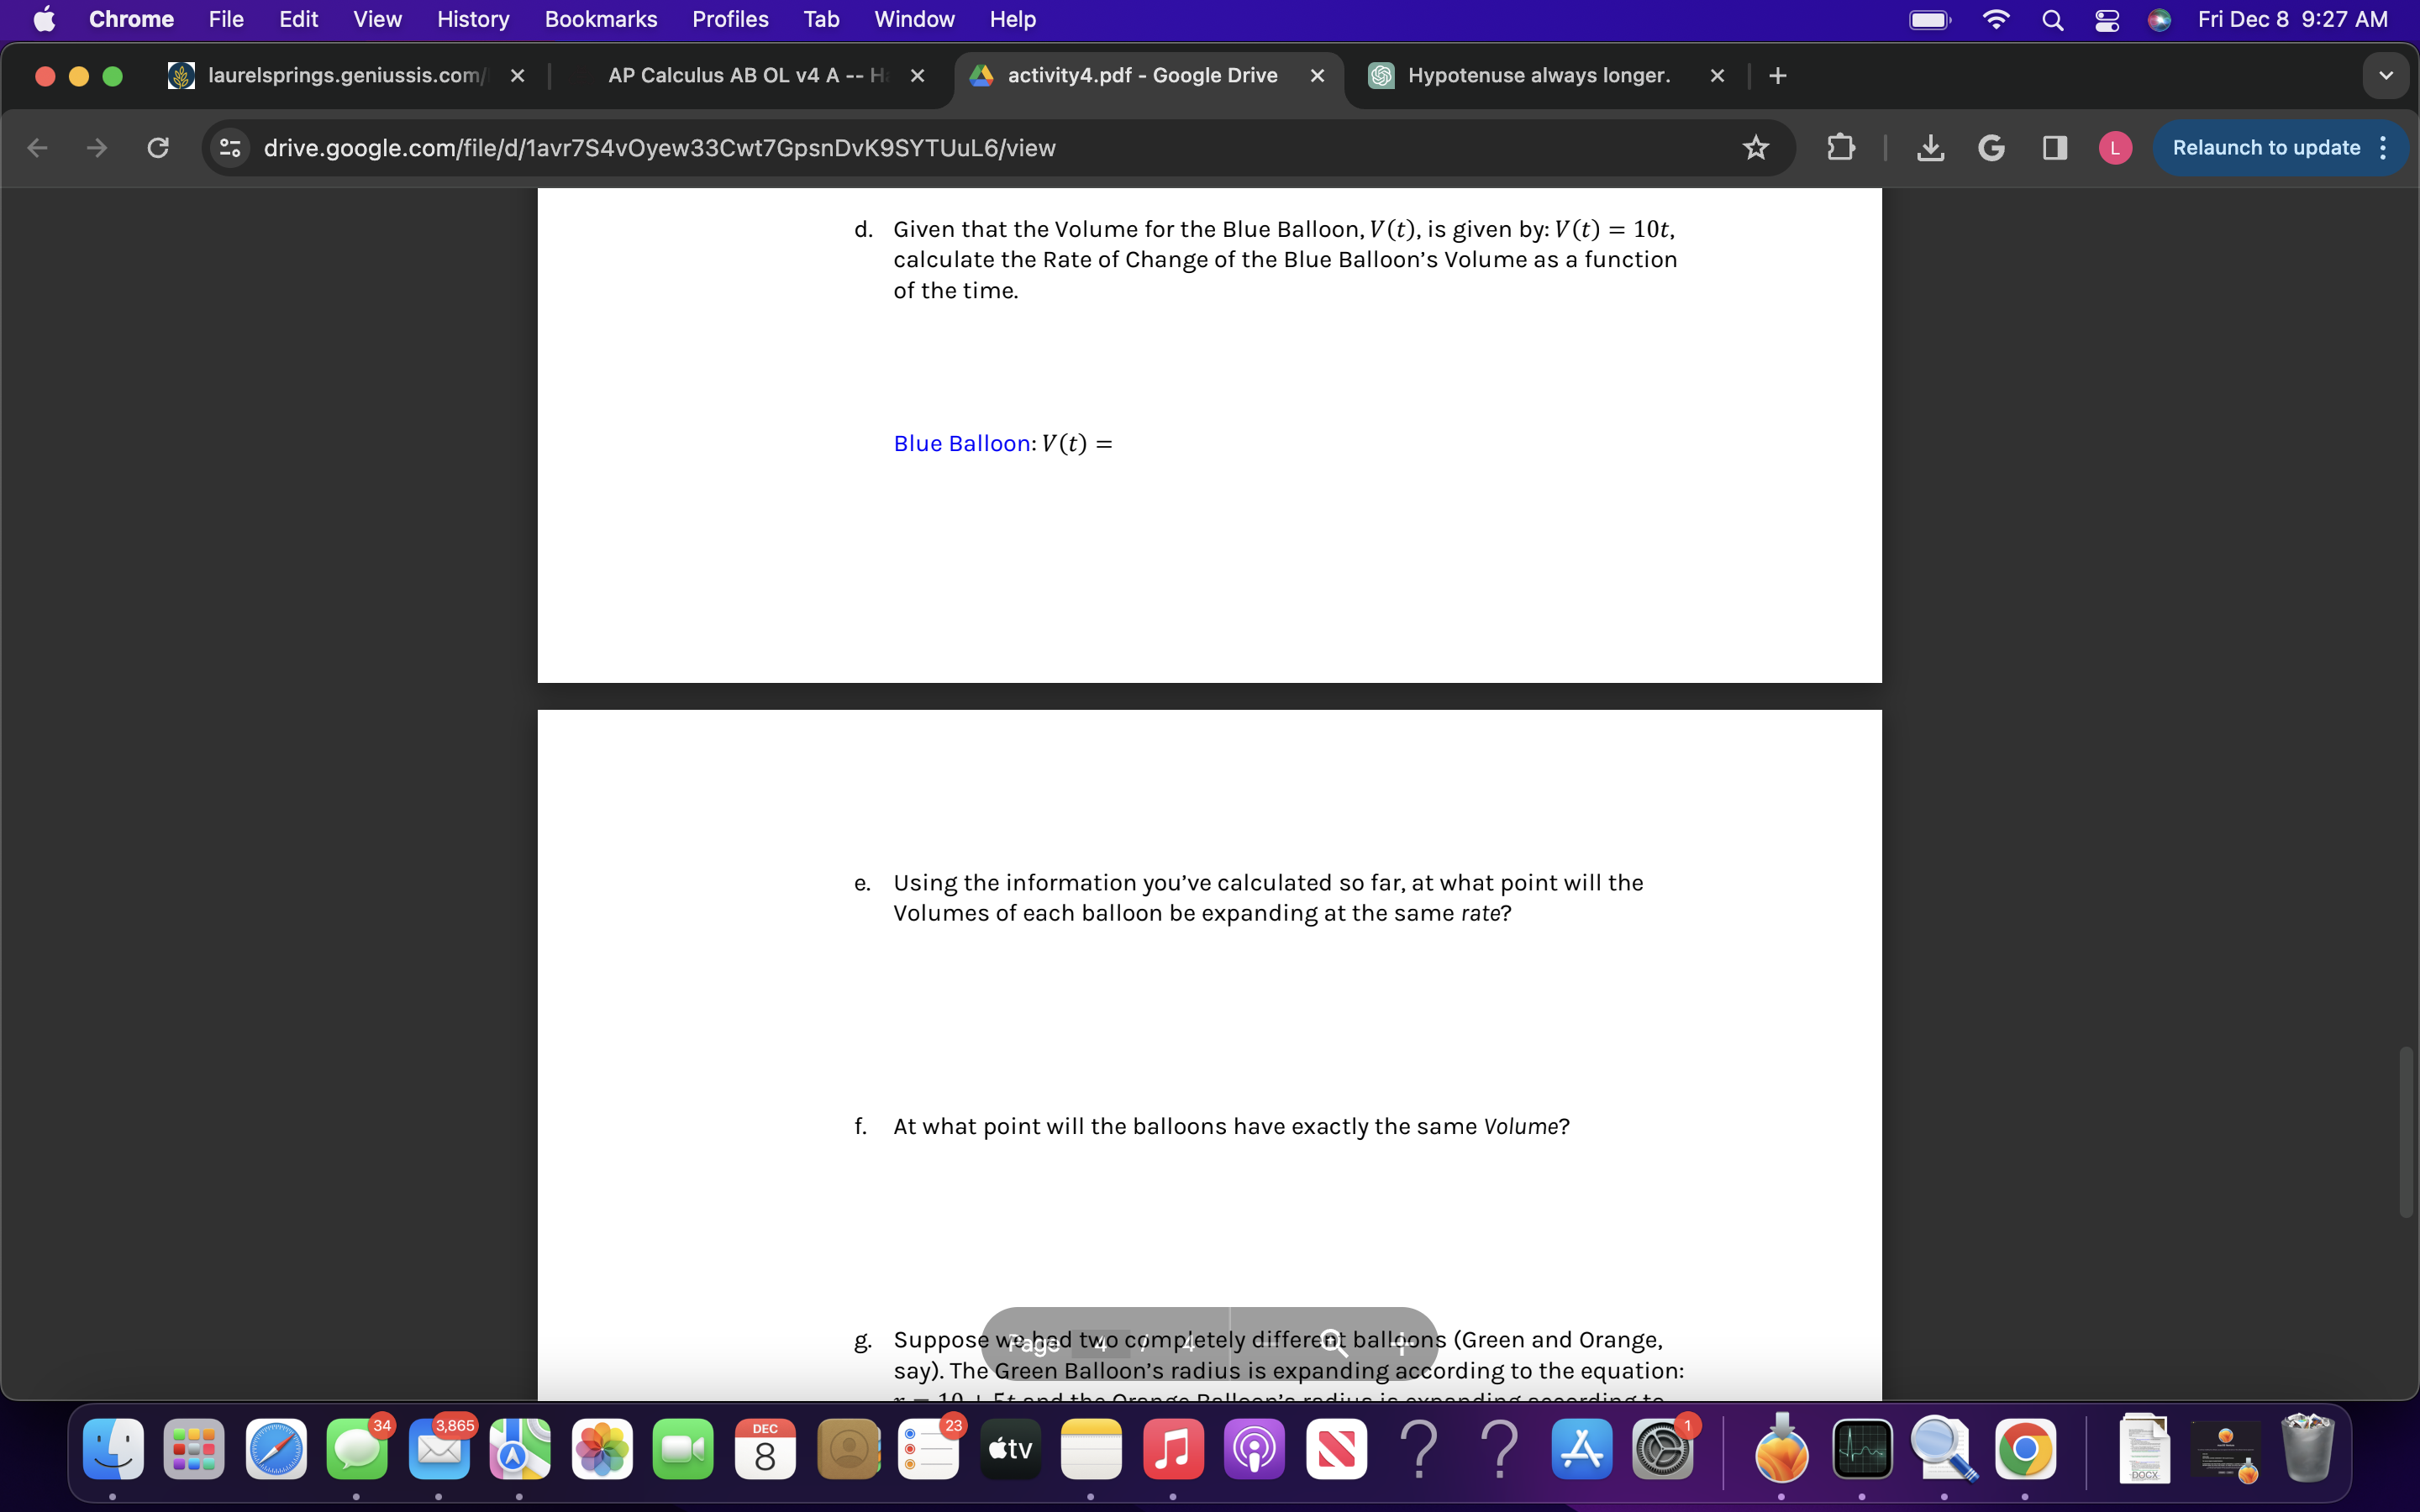Open Control Center from the menu bar
Screen dimensions: 2420x1512
[x=2107, y=19]
